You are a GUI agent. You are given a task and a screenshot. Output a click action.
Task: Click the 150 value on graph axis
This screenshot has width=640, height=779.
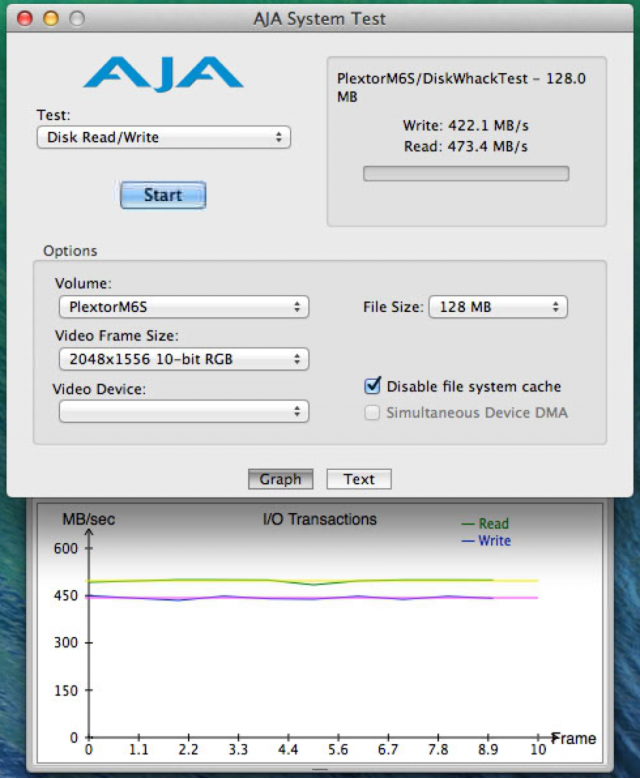[66, 690]
